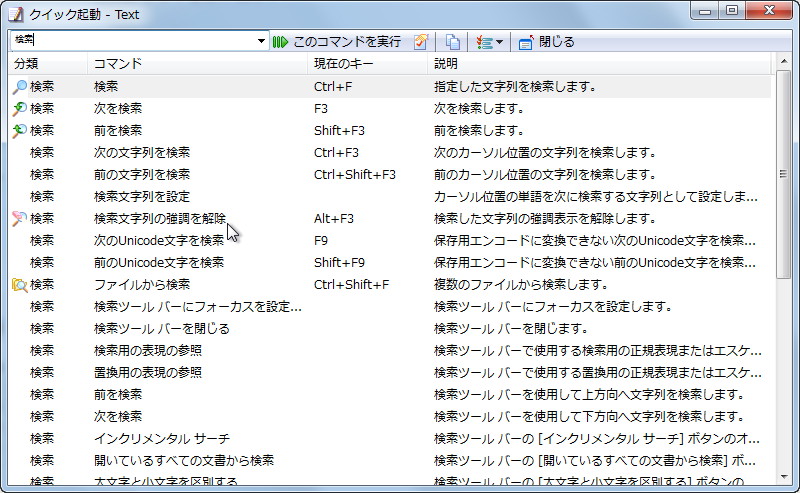Open the search box history dropdown arrow
Image resolution: width=800 pixels, height=493 pixels.
[261, 41]
